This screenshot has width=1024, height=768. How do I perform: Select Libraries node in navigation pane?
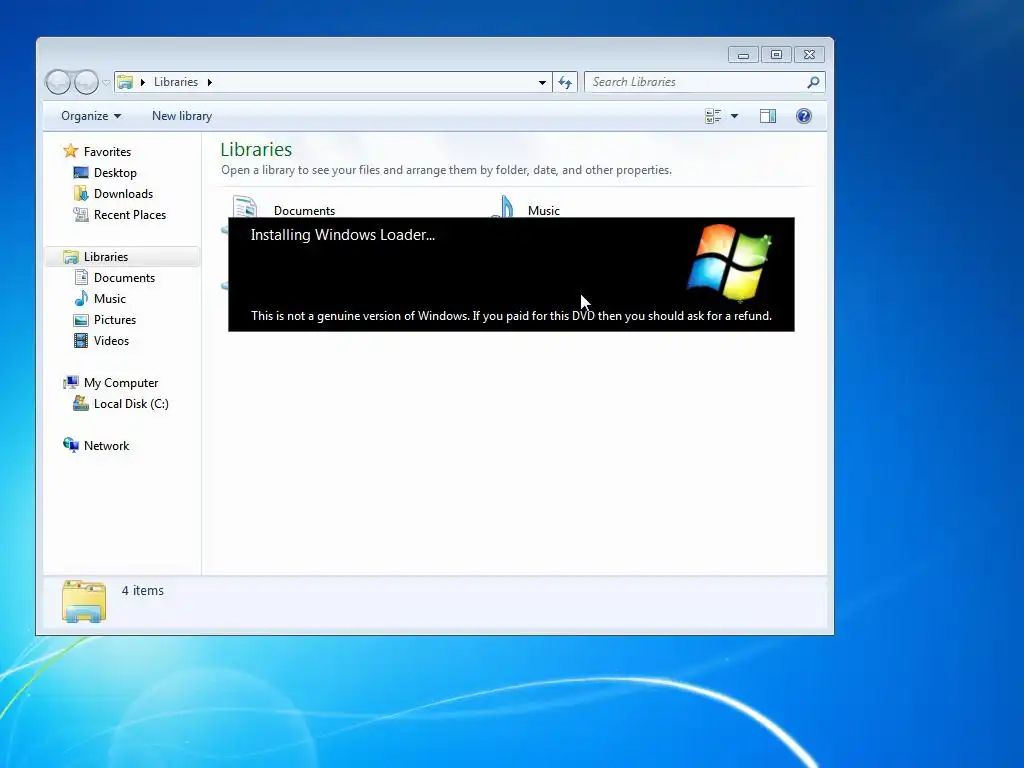[106, 257]
